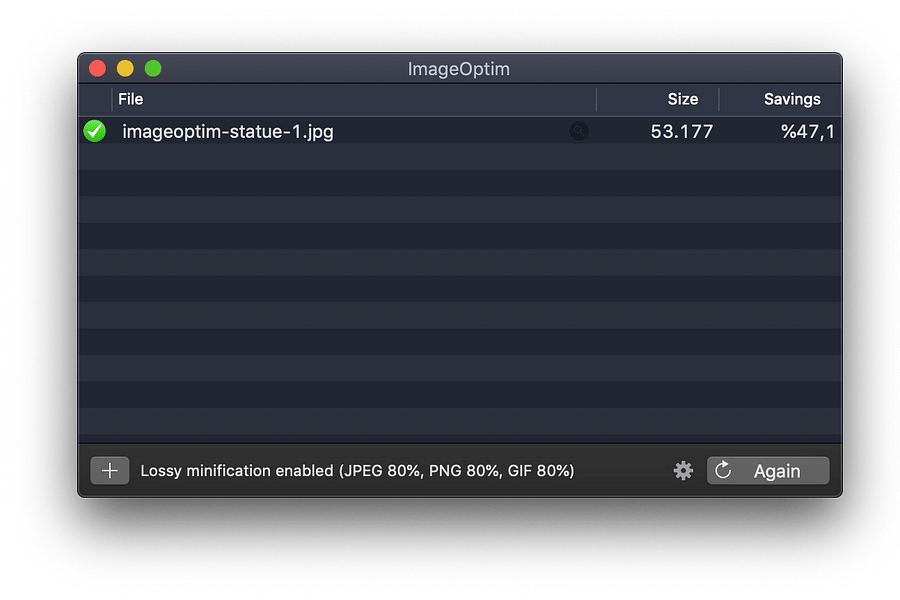This screenshot has width=900, height=600.
Task: Sort the list by the Savings column header
Action: 791,99
